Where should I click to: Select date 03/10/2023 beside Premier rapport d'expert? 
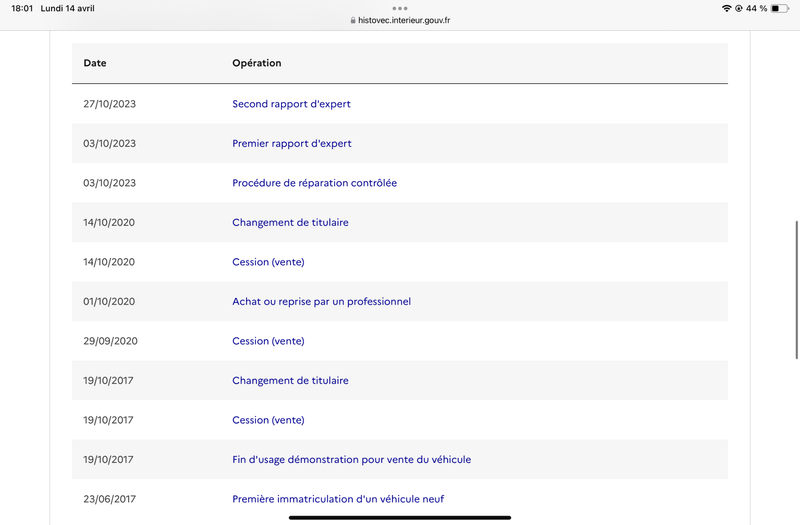[x=110, y=143]
